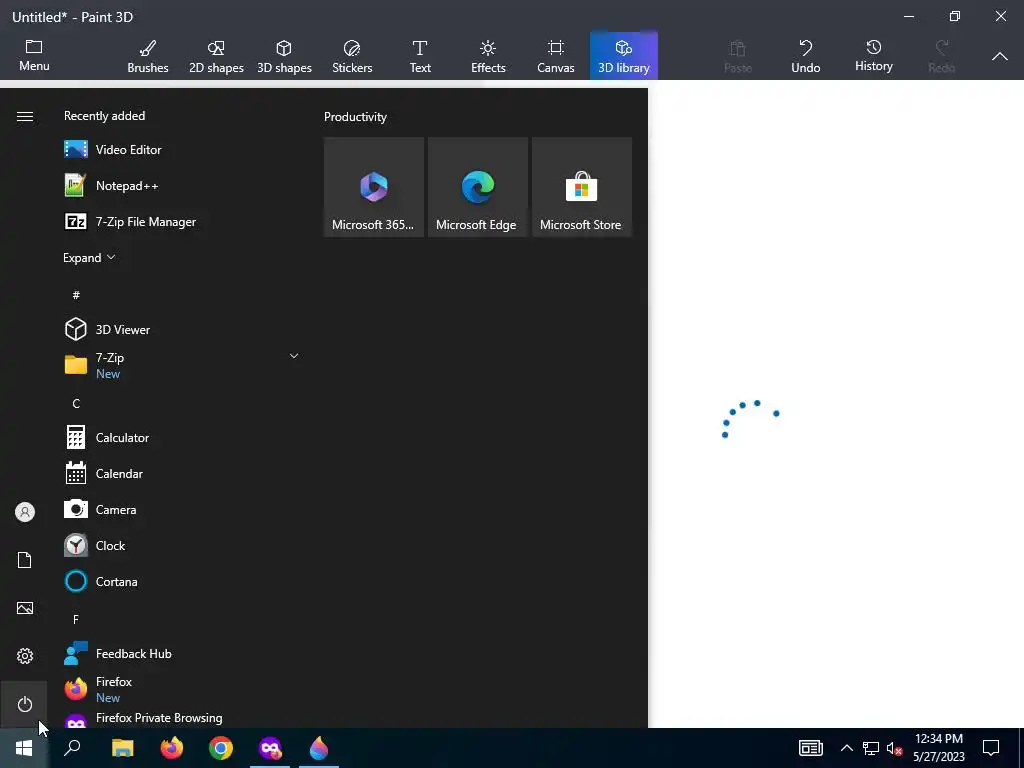Open the History panel
Screen dimensions: 1024x768
pyautogui.click(x=873, y=56)
